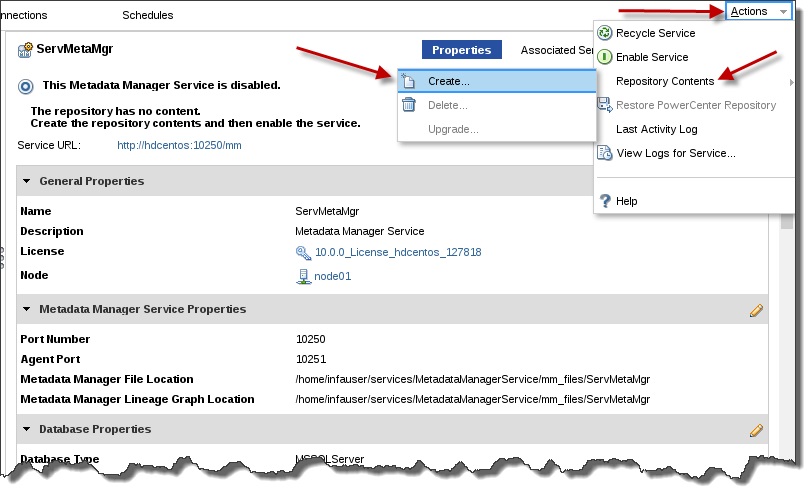Click the node01 computer icon

click(x=303, y=276)
